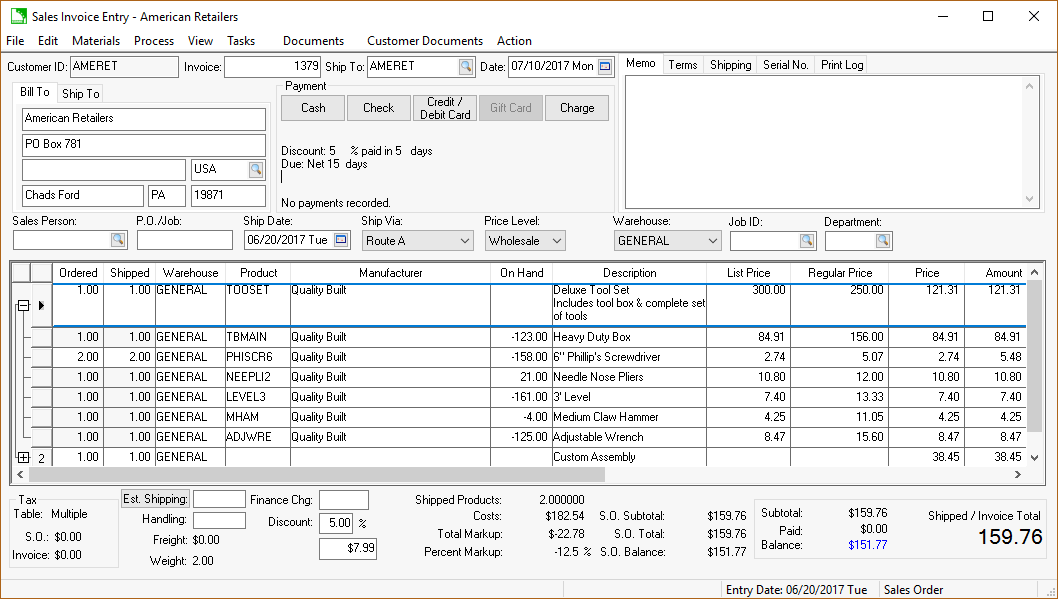This screenshot has height=599, width=1058.
Task: Click the Charge payment button
Action: [577, 107]
